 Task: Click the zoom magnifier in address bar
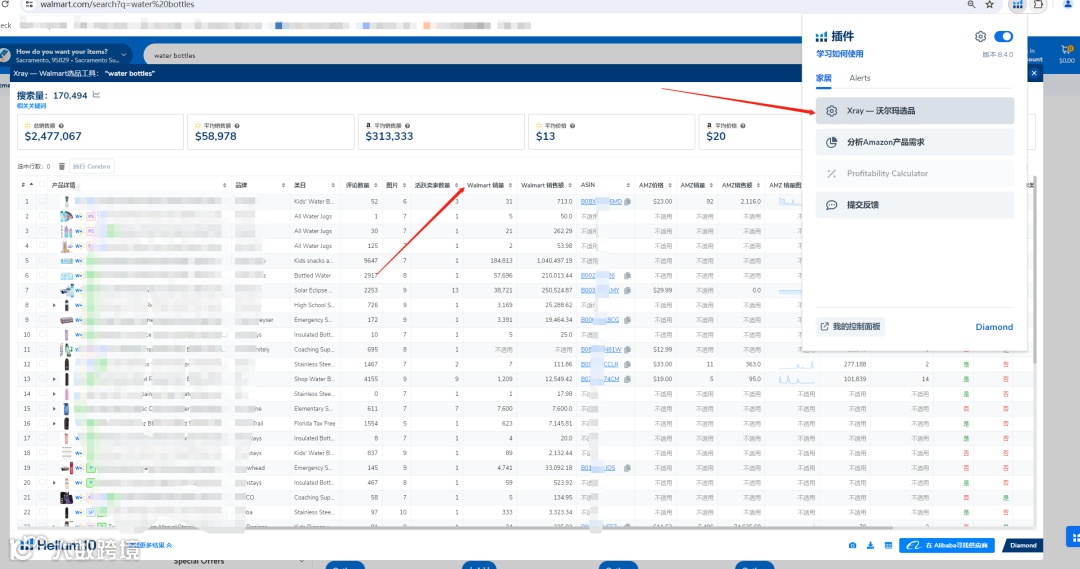coord(971,5)
